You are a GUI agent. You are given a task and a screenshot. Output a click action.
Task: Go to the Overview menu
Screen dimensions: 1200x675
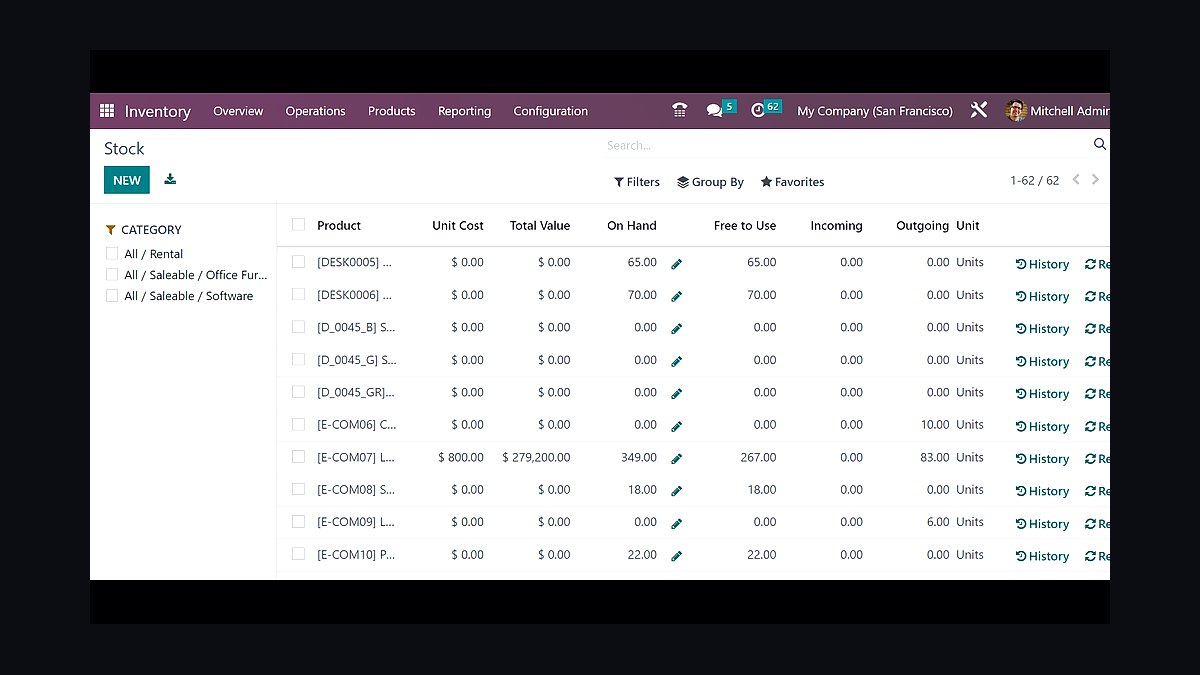238,111
